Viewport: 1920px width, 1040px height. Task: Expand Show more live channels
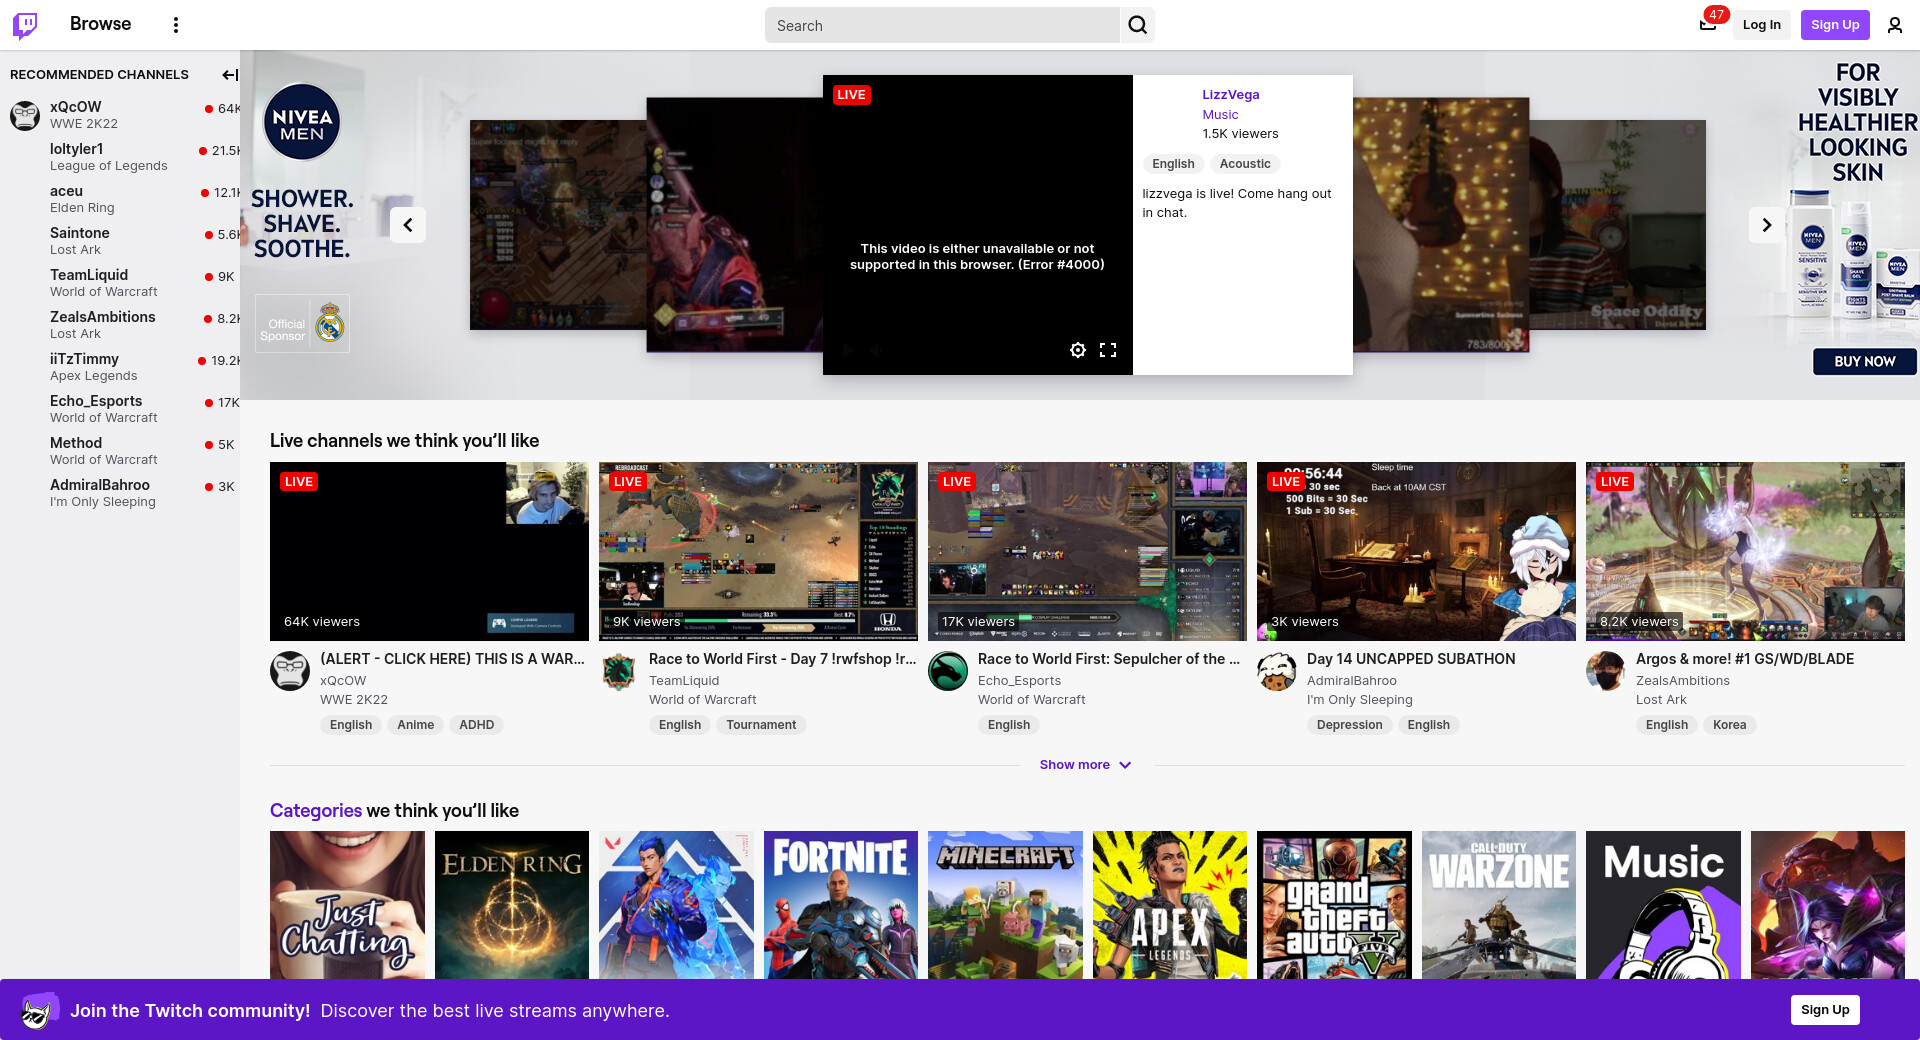1085,765
